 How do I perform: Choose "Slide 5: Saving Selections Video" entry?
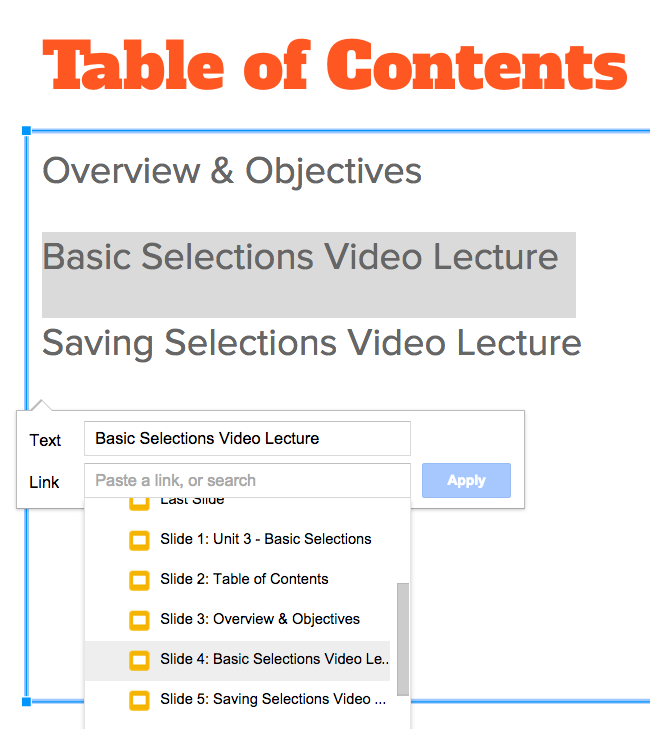(272, 699)
